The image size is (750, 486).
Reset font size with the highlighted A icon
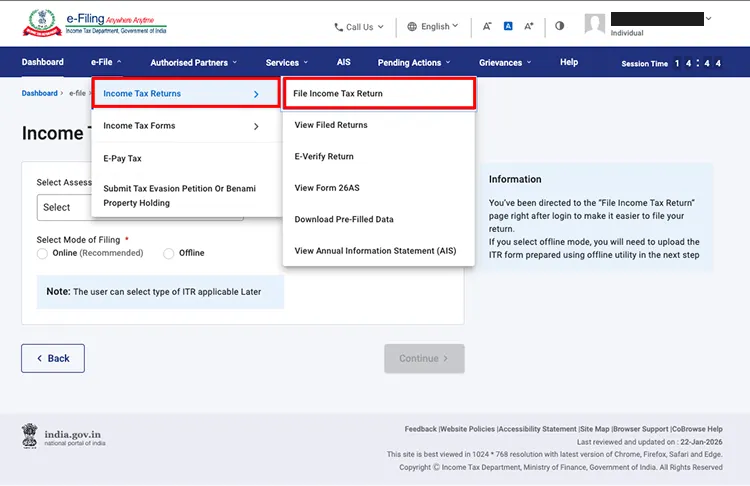point(508,26)
